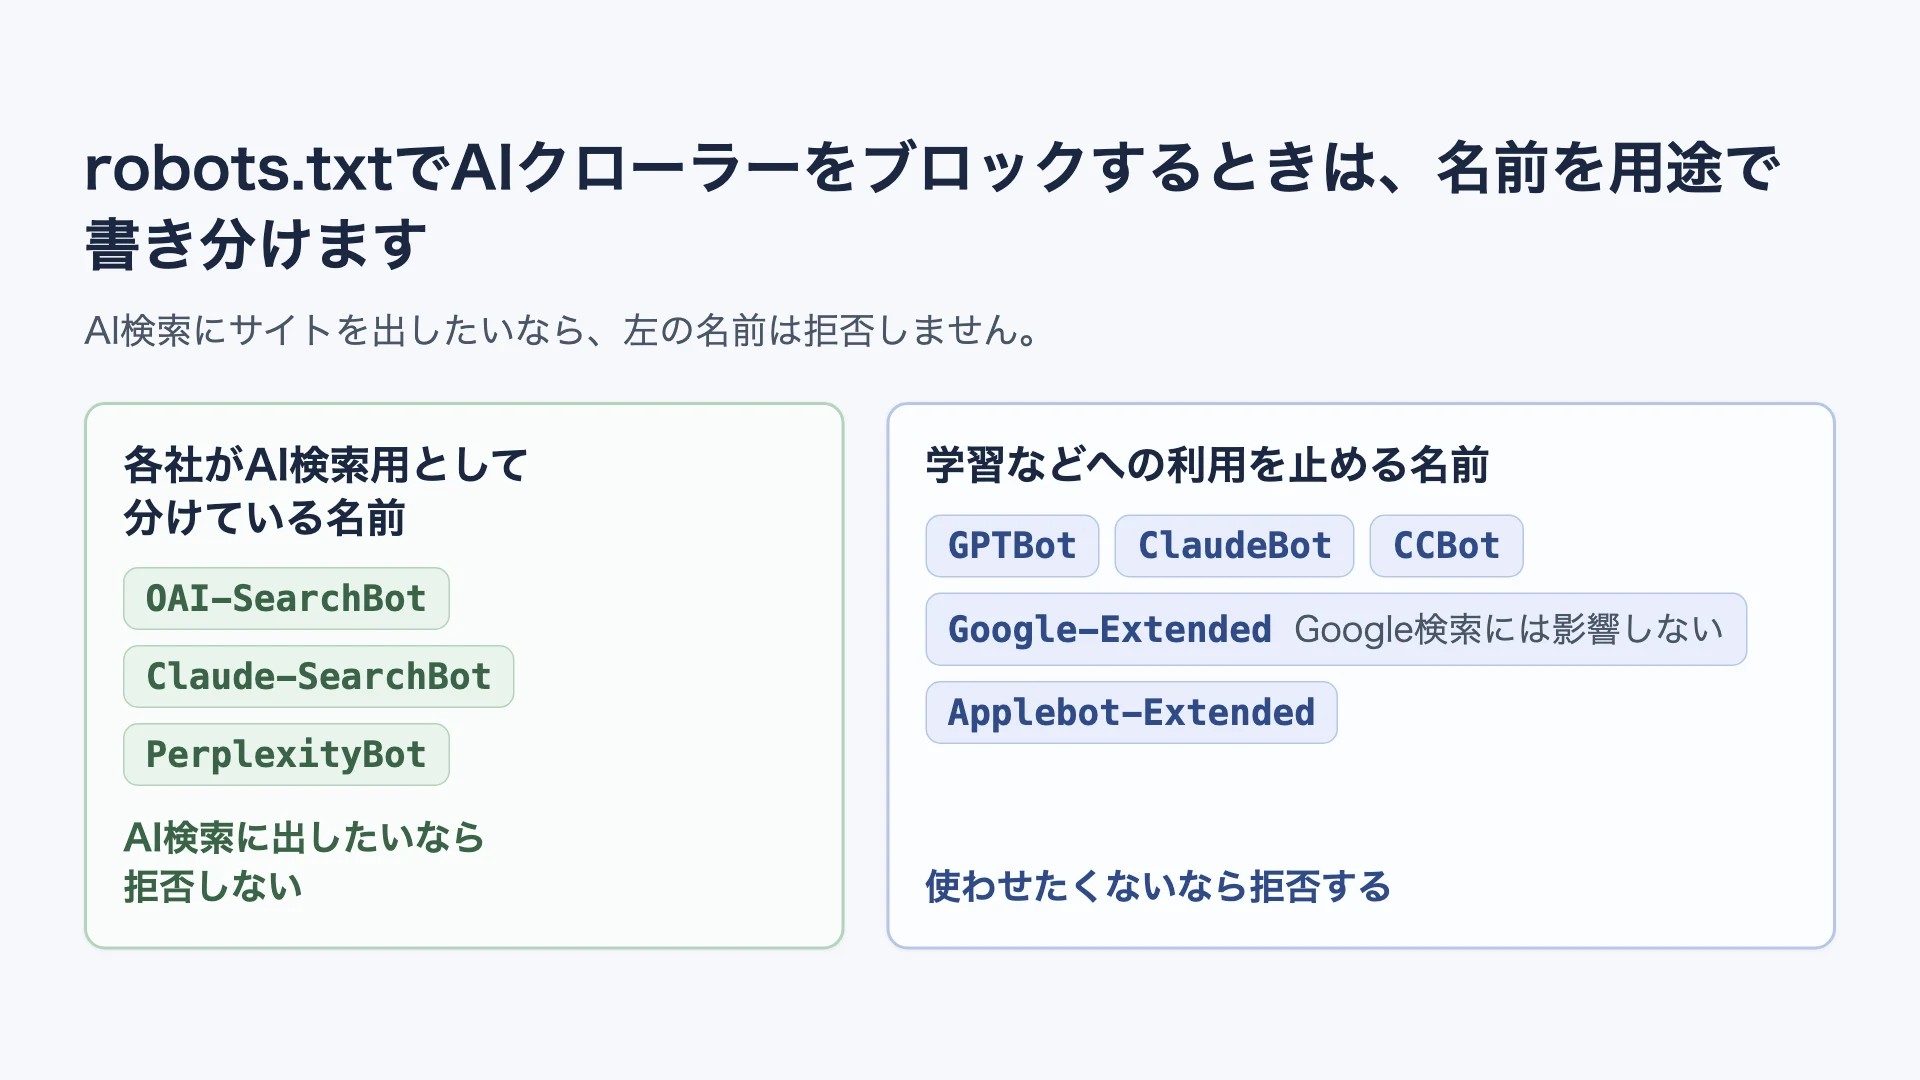Click the PerplexityBot chip
The width and height of the screenshot is (1920, 1080).
[286, 755]
